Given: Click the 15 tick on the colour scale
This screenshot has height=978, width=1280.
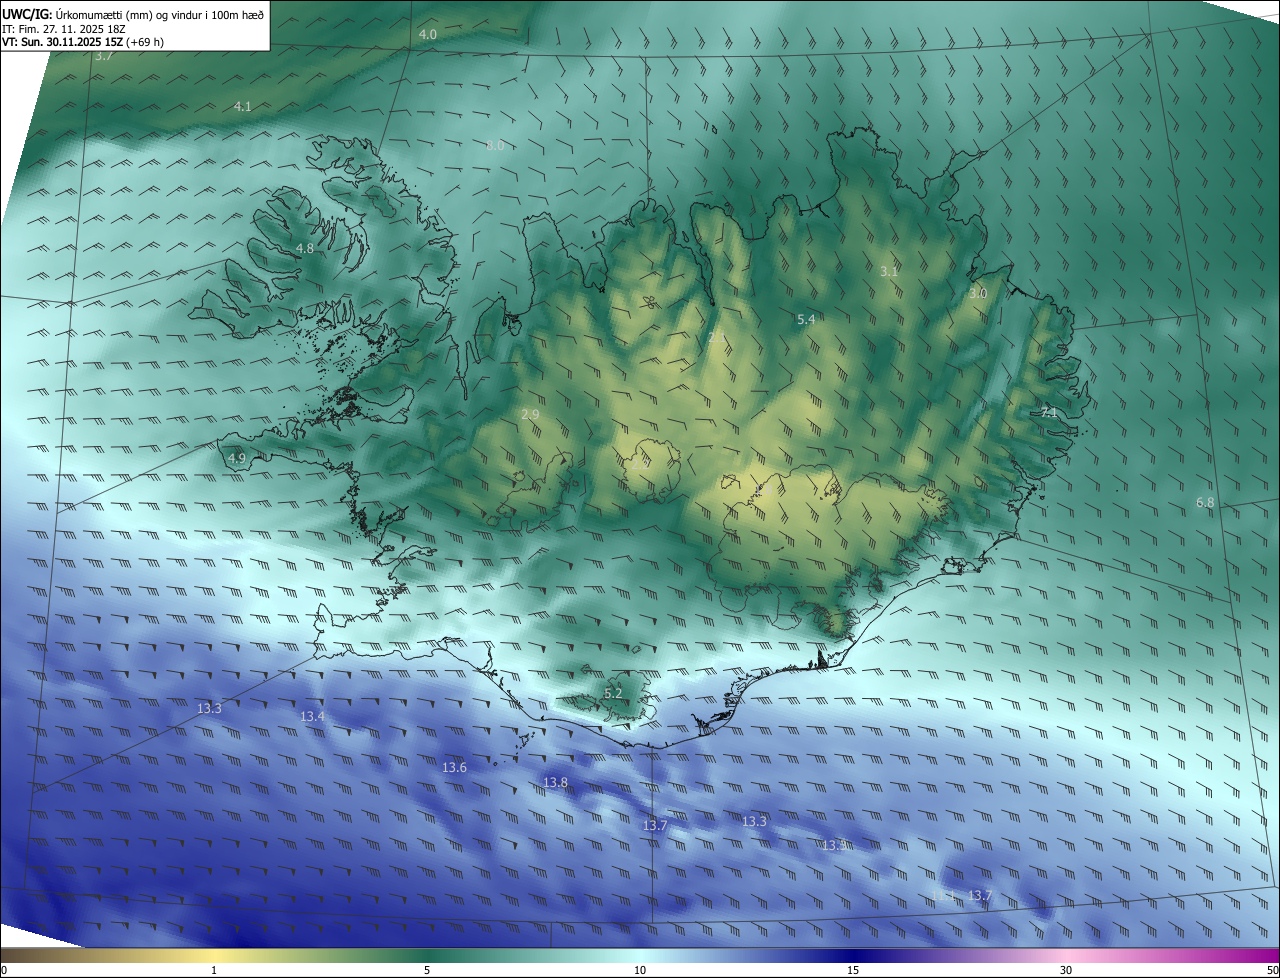Looking at the screenshot, I should pyautogui.click(x=853, y=970).
